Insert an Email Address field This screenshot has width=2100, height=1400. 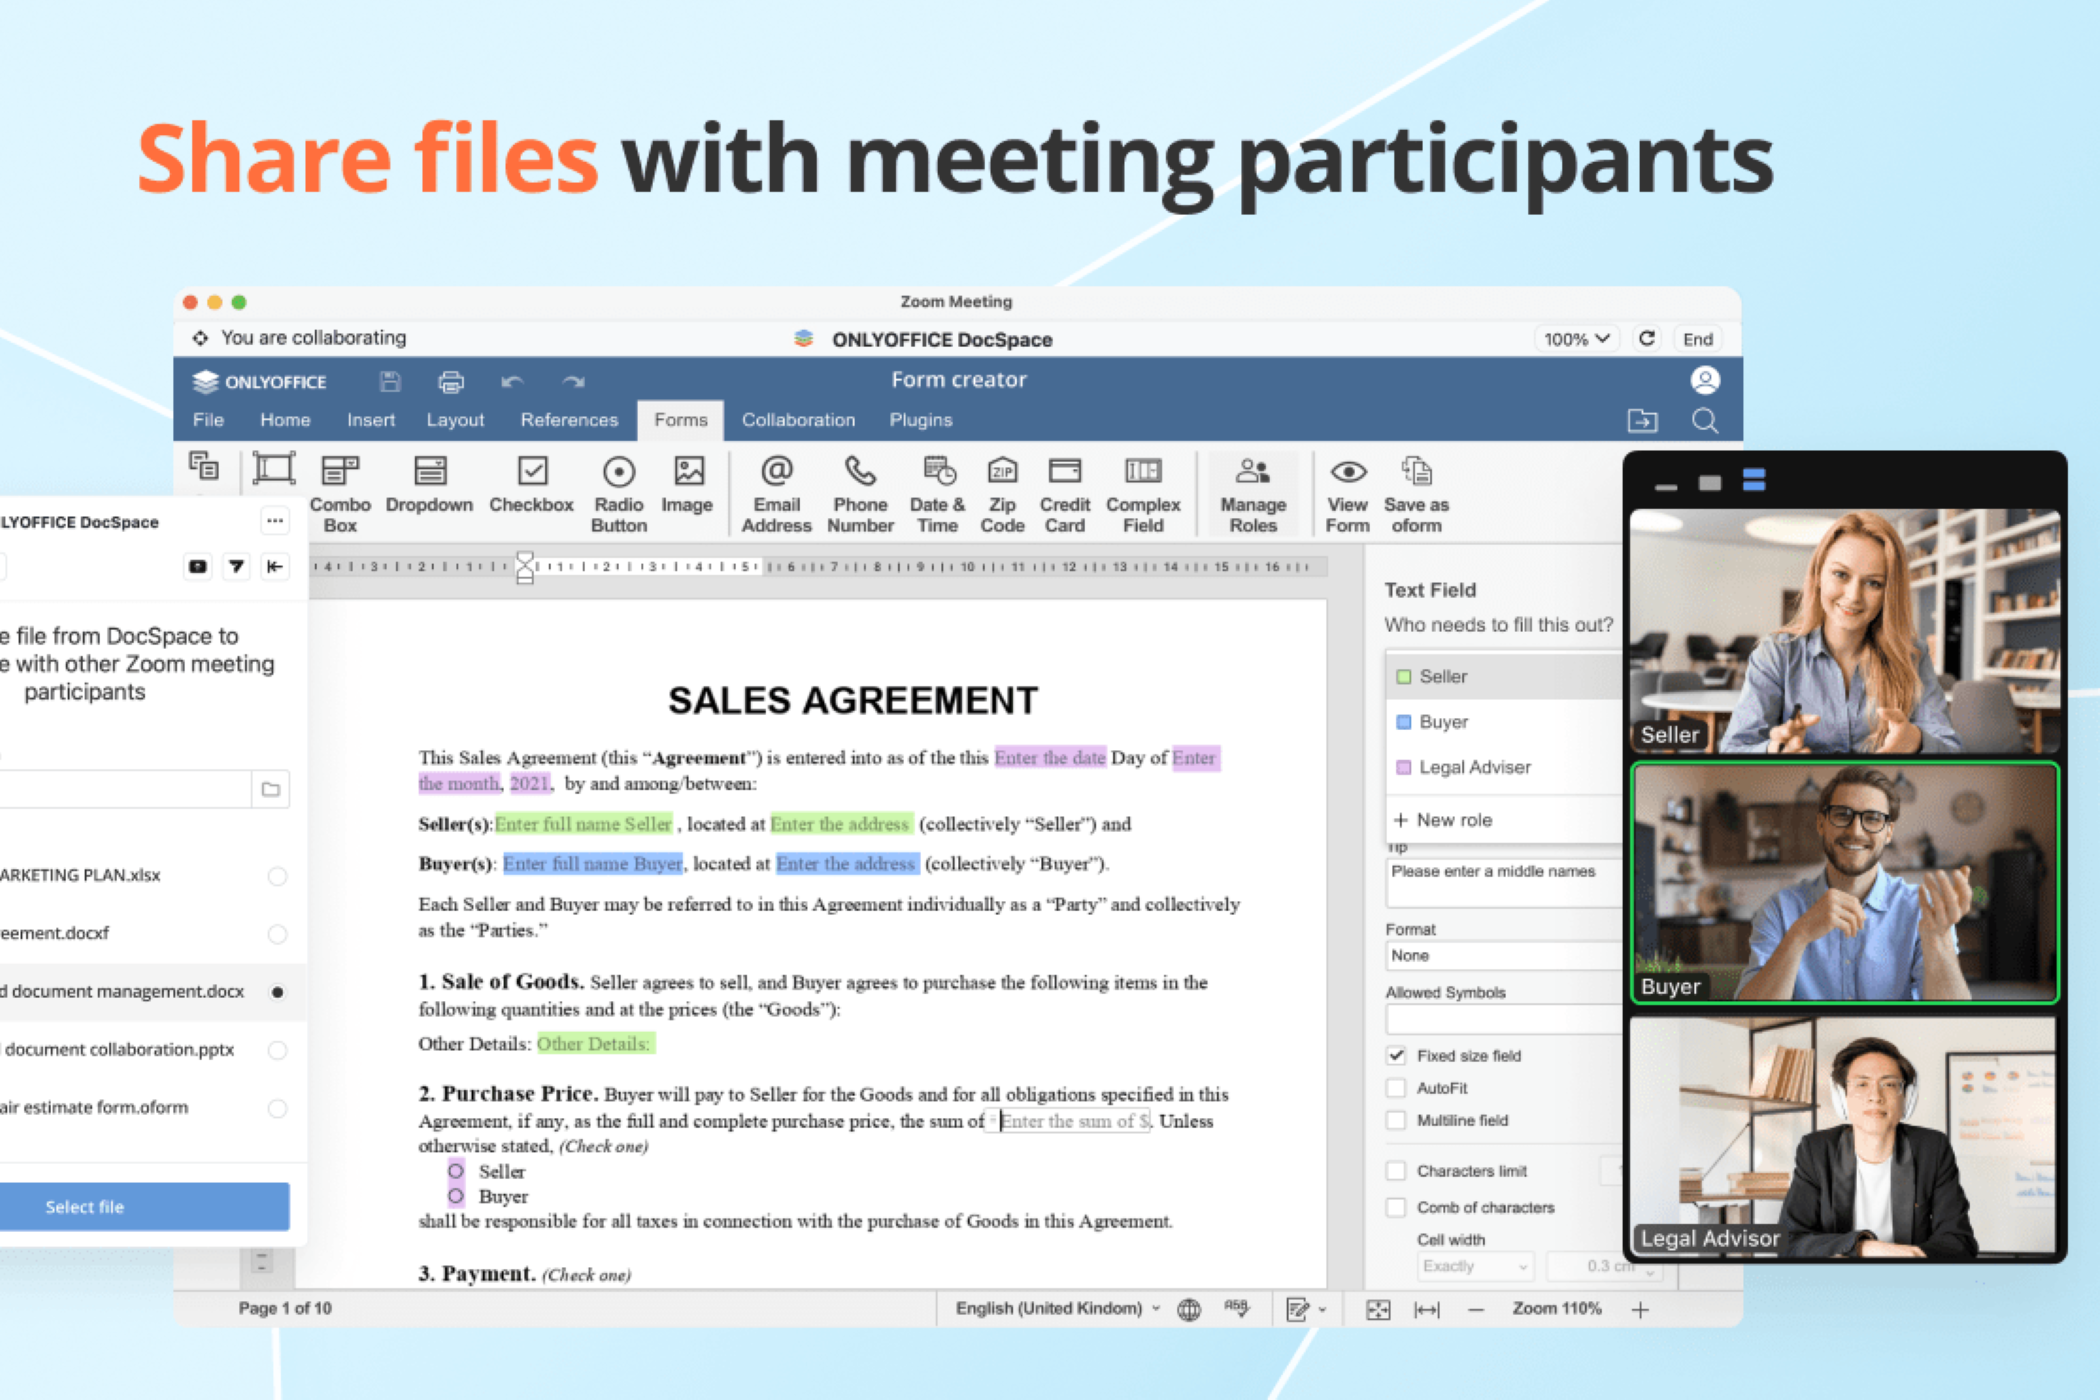(777, 494)
